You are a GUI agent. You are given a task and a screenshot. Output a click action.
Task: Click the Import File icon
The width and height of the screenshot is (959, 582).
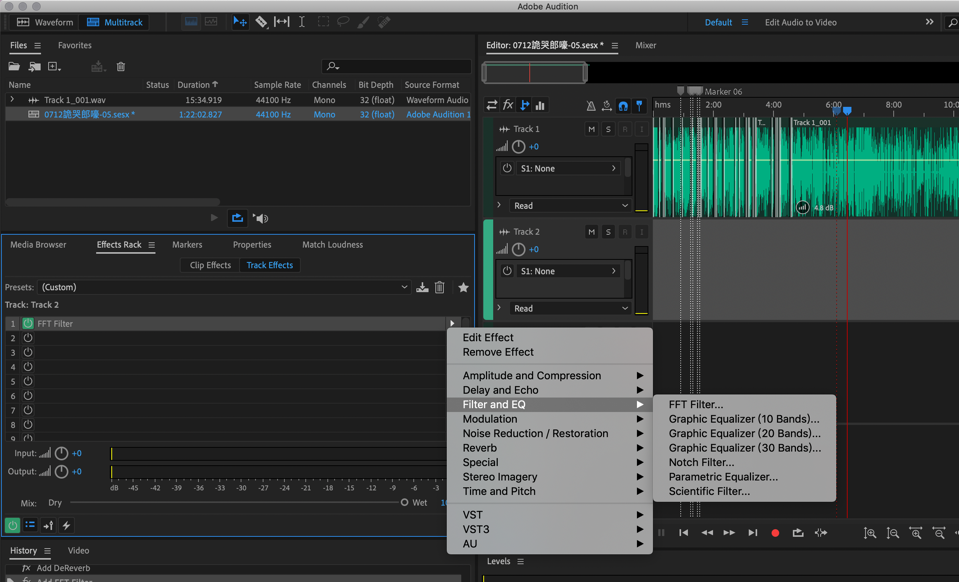coord(34,67)
